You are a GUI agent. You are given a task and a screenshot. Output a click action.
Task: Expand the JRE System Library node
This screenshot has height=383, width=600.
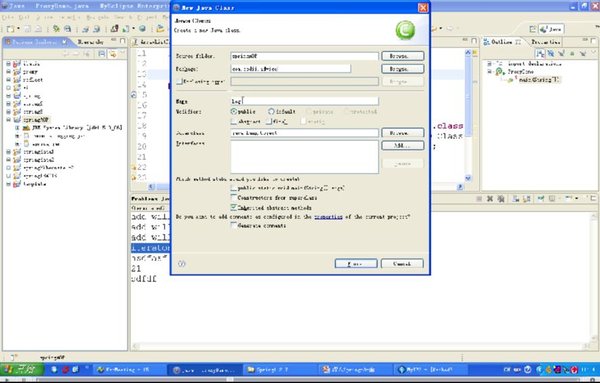(17, 127)
